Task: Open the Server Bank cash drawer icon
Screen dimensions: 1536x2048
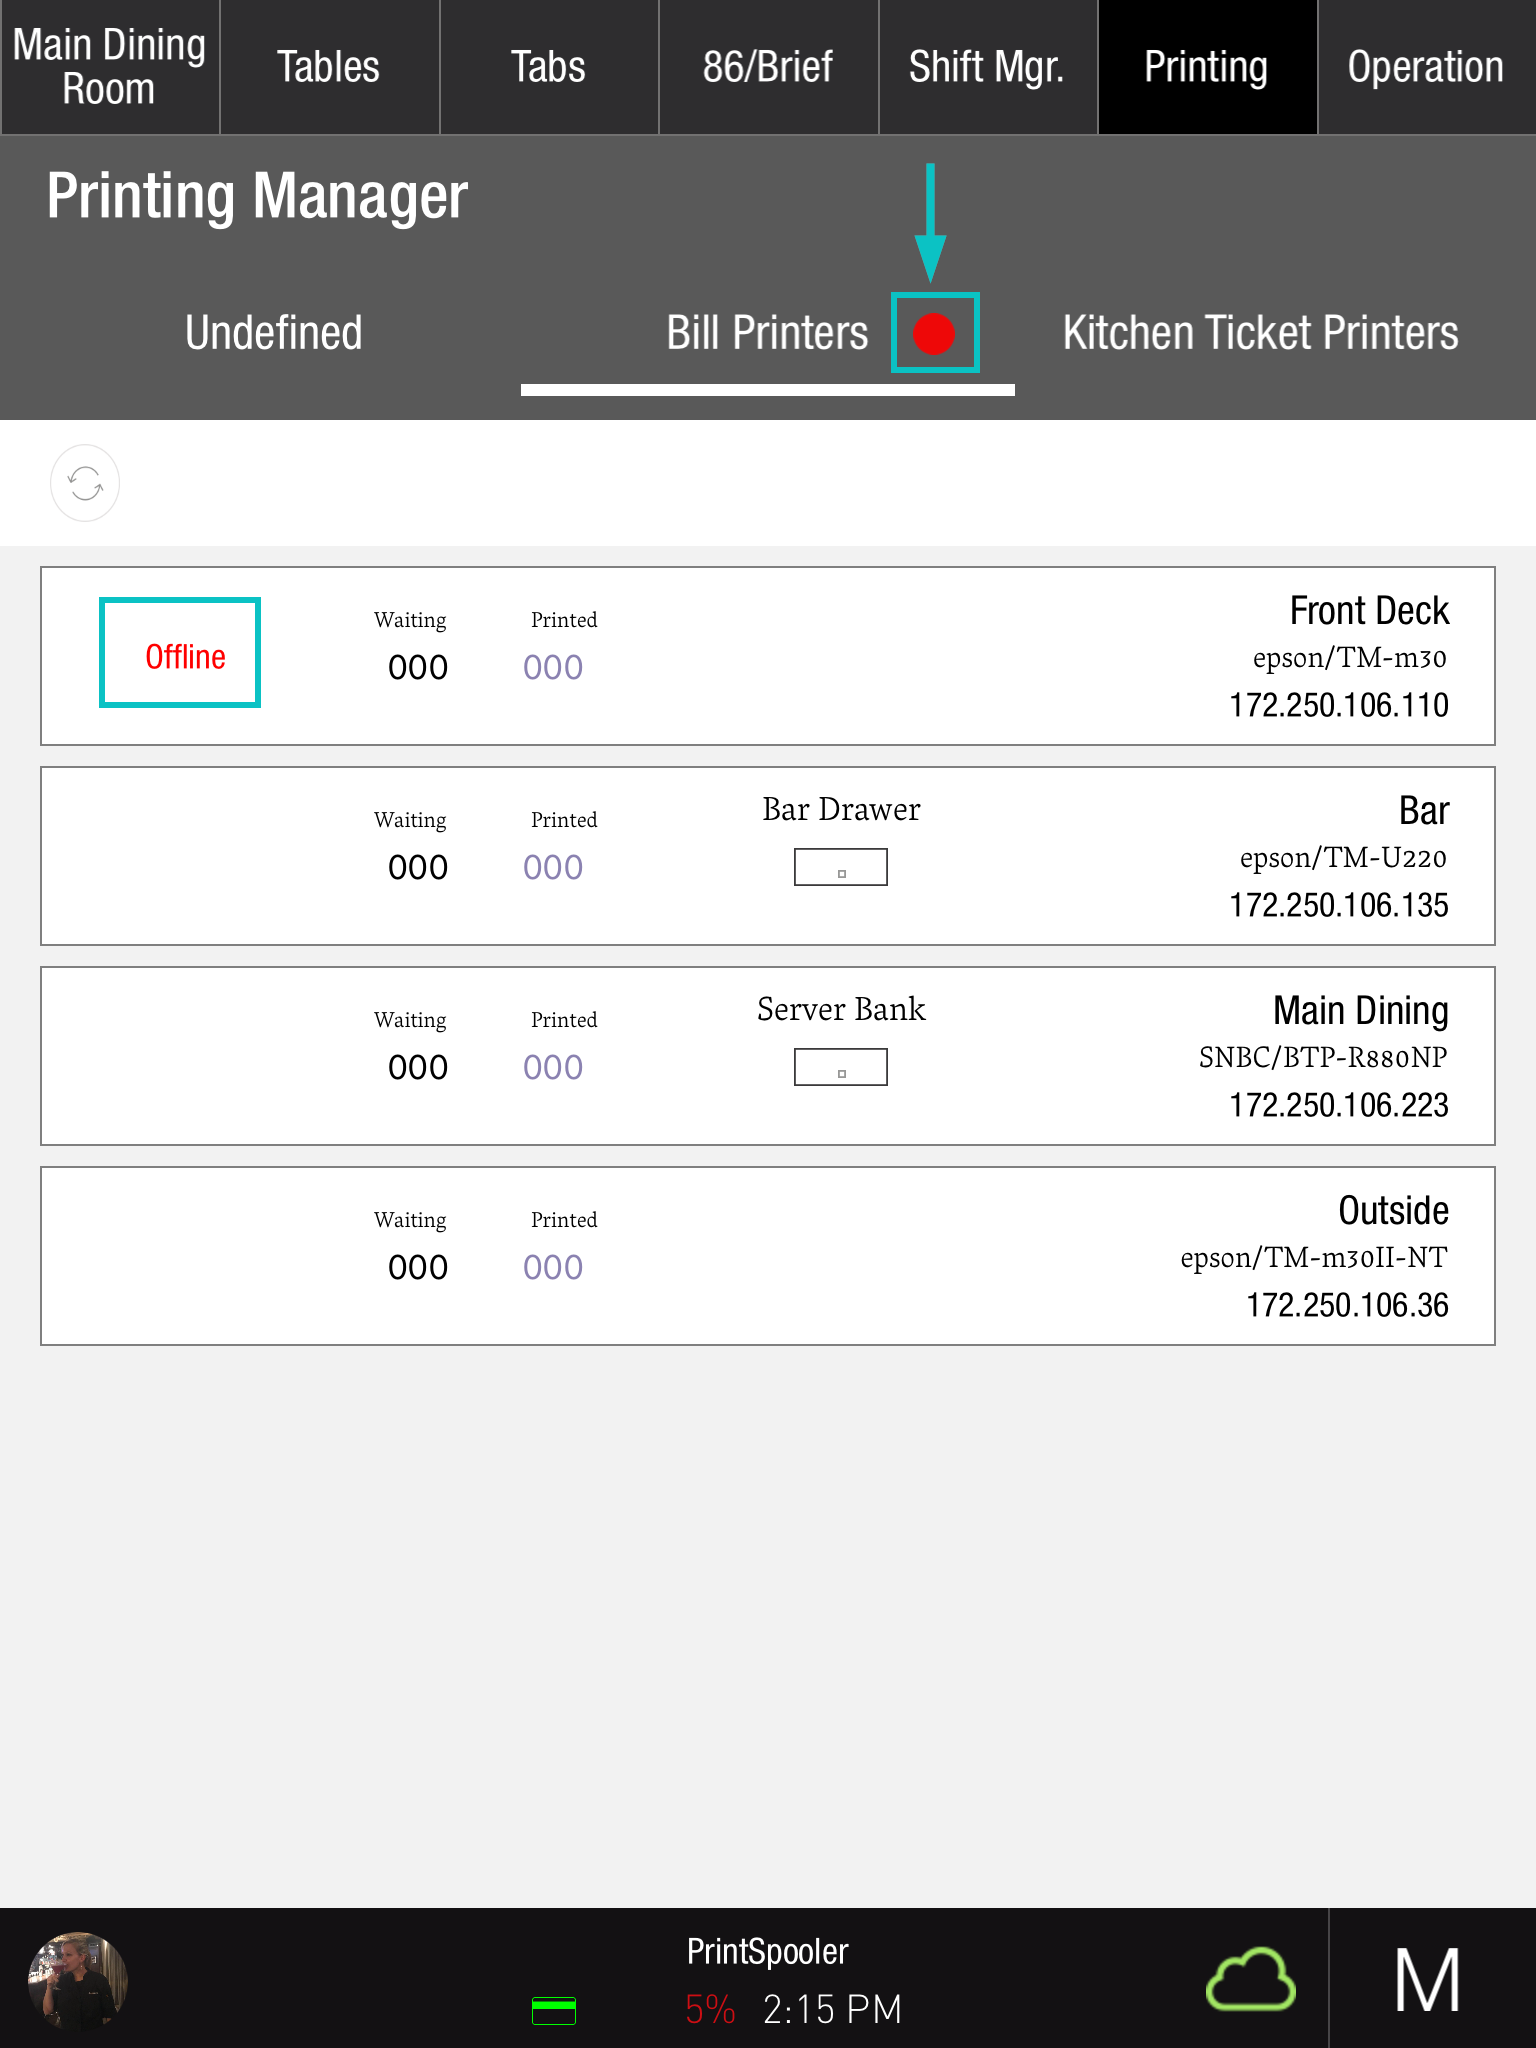Action: point(840,1067)
